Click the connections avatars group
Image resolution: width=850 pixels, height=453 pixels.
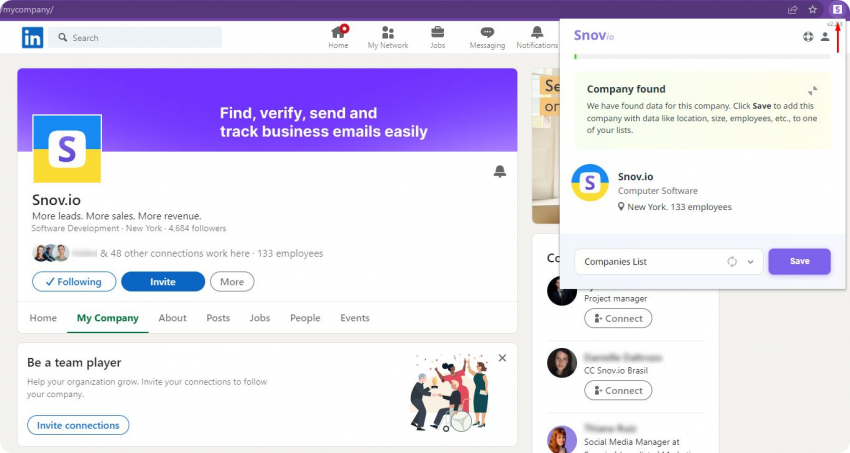point(51,253)
